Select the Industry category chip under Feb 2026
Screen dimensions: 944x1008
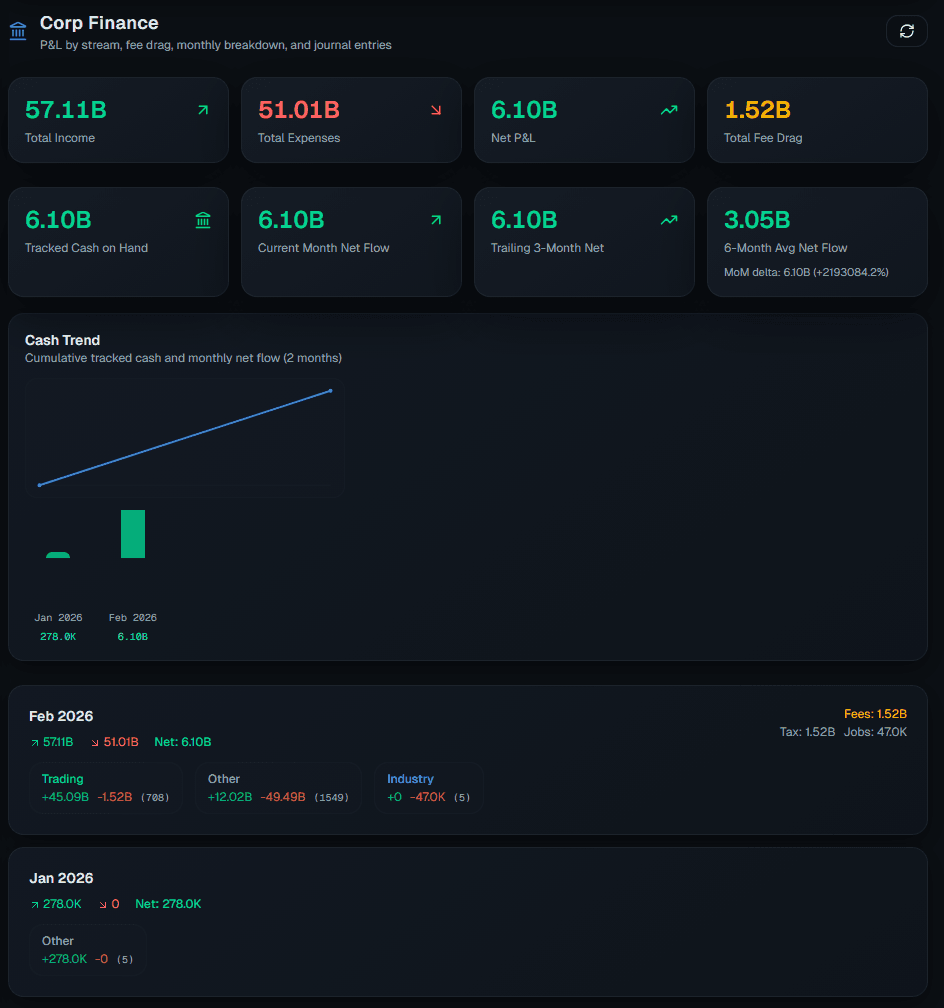click(429, 787)
